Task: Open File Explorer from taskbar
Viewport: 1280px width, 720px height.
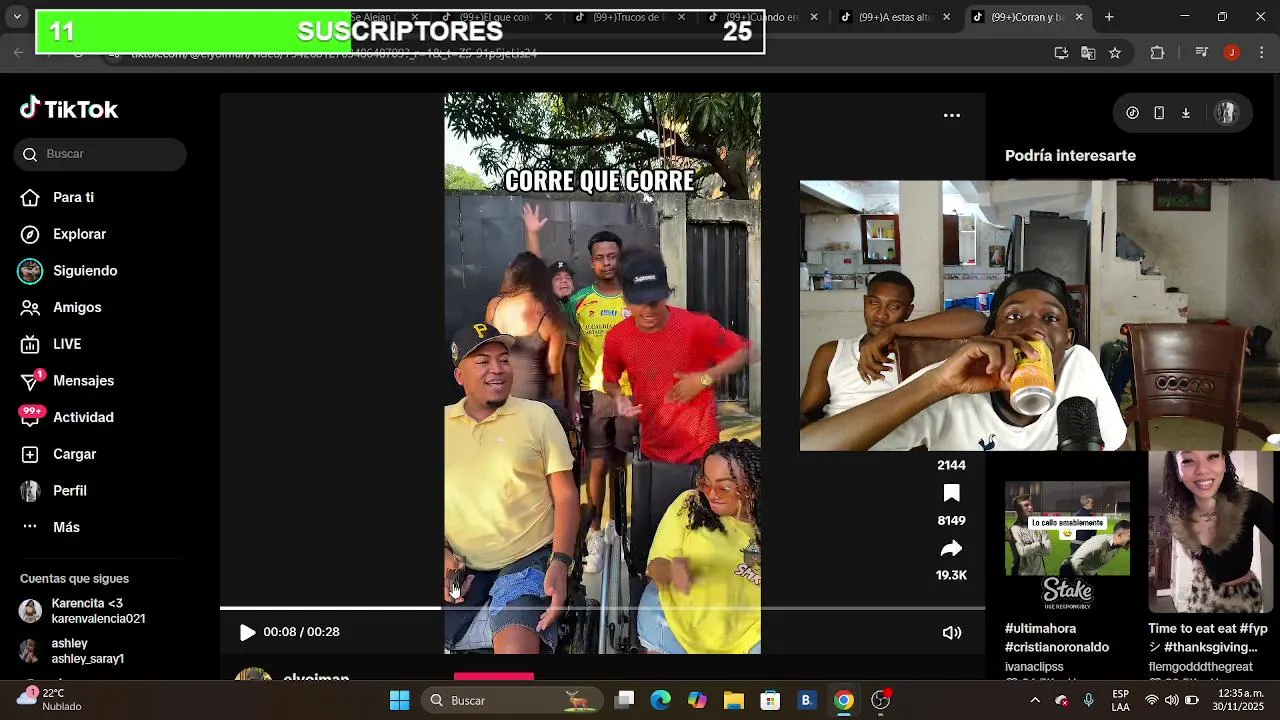Action: pyautogui.click(x=734, y=700)
